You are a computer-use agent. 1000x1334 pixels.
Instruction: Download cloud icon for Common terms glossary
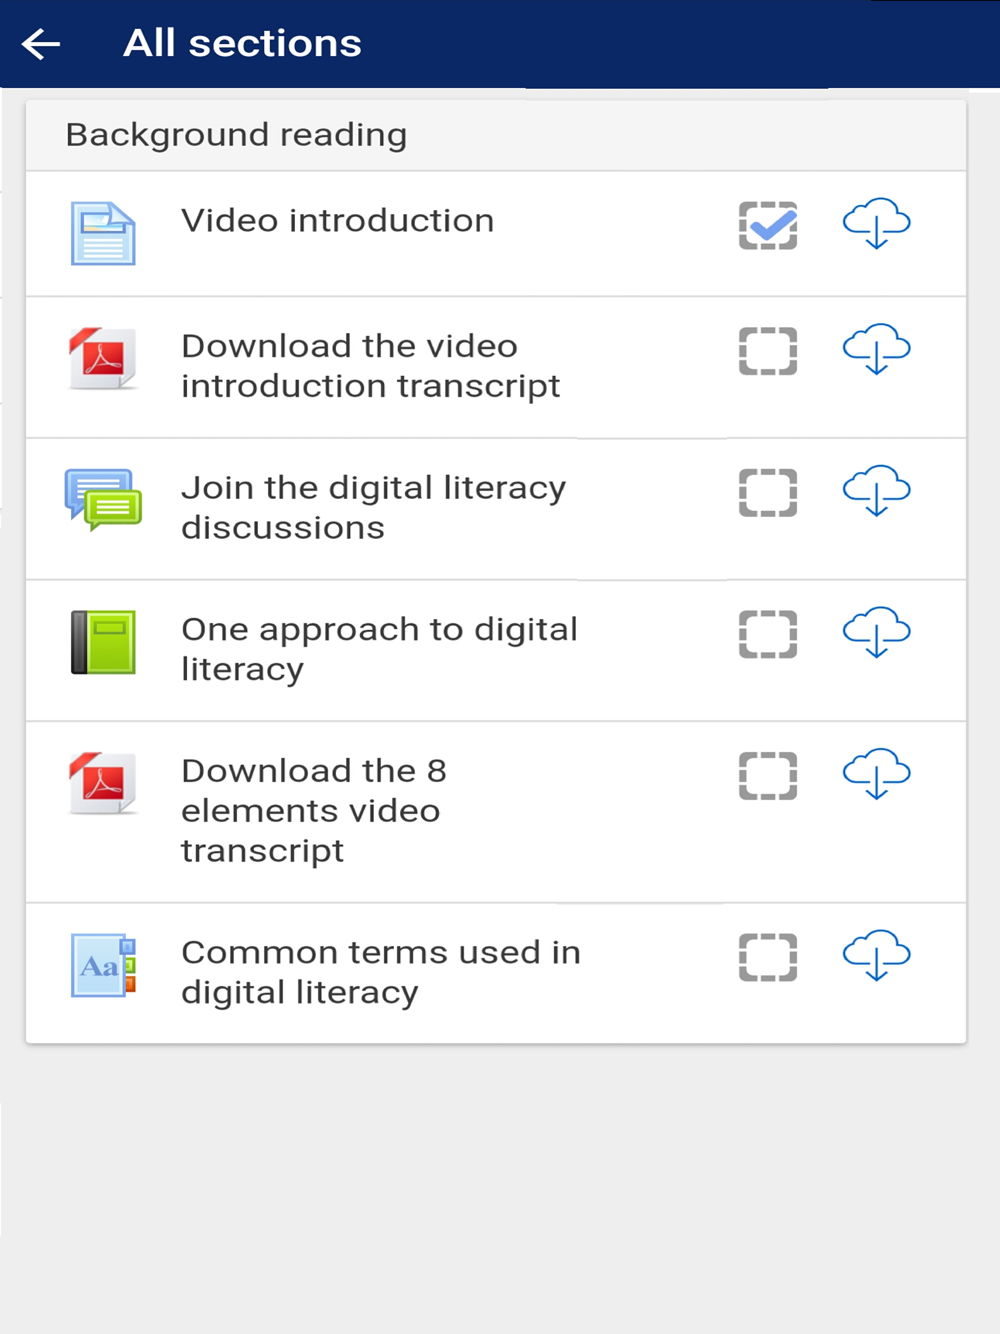876,956
